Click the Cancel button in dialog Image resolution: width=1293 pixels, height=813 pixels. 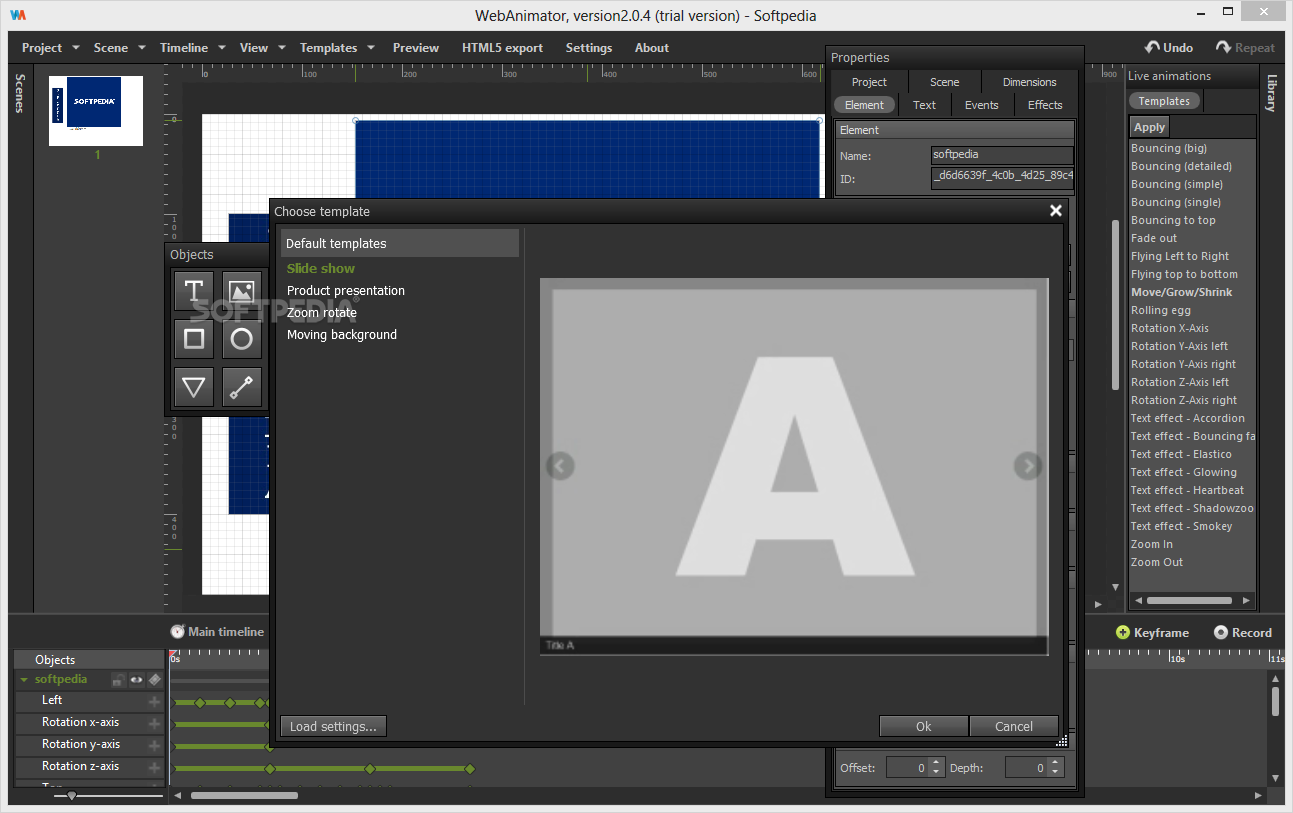[1014, 727]
